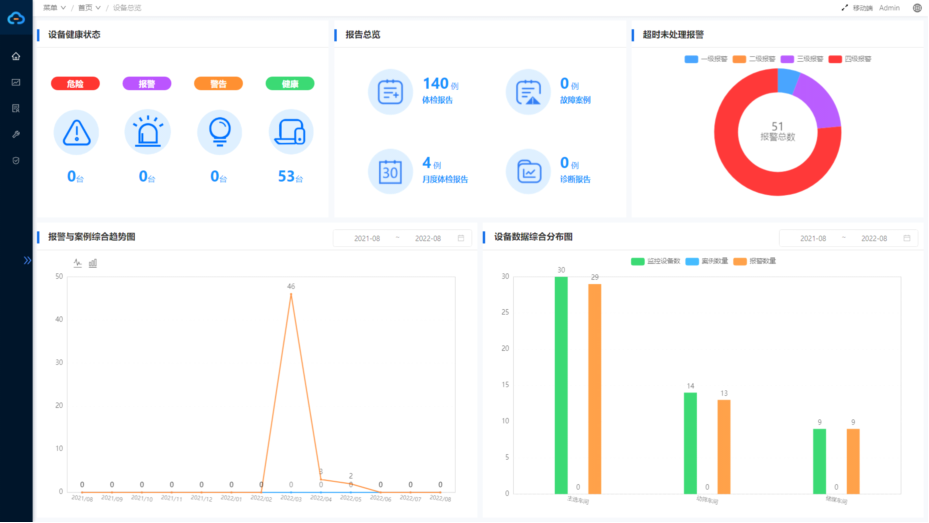
Task: Click the globe language icon at top right
Action: click(916, 8)
